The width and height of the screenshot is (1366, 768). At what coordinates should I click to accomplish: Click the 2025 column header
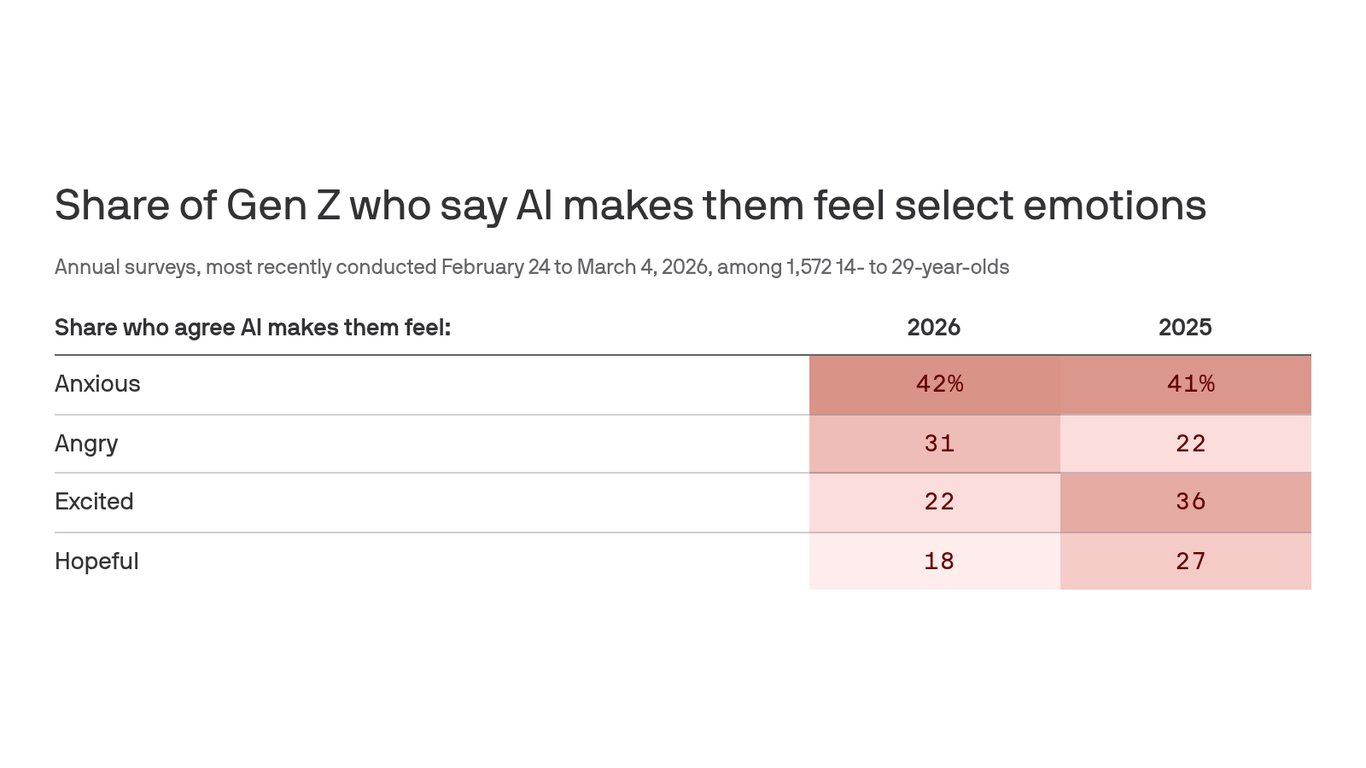coord(1185,327)
